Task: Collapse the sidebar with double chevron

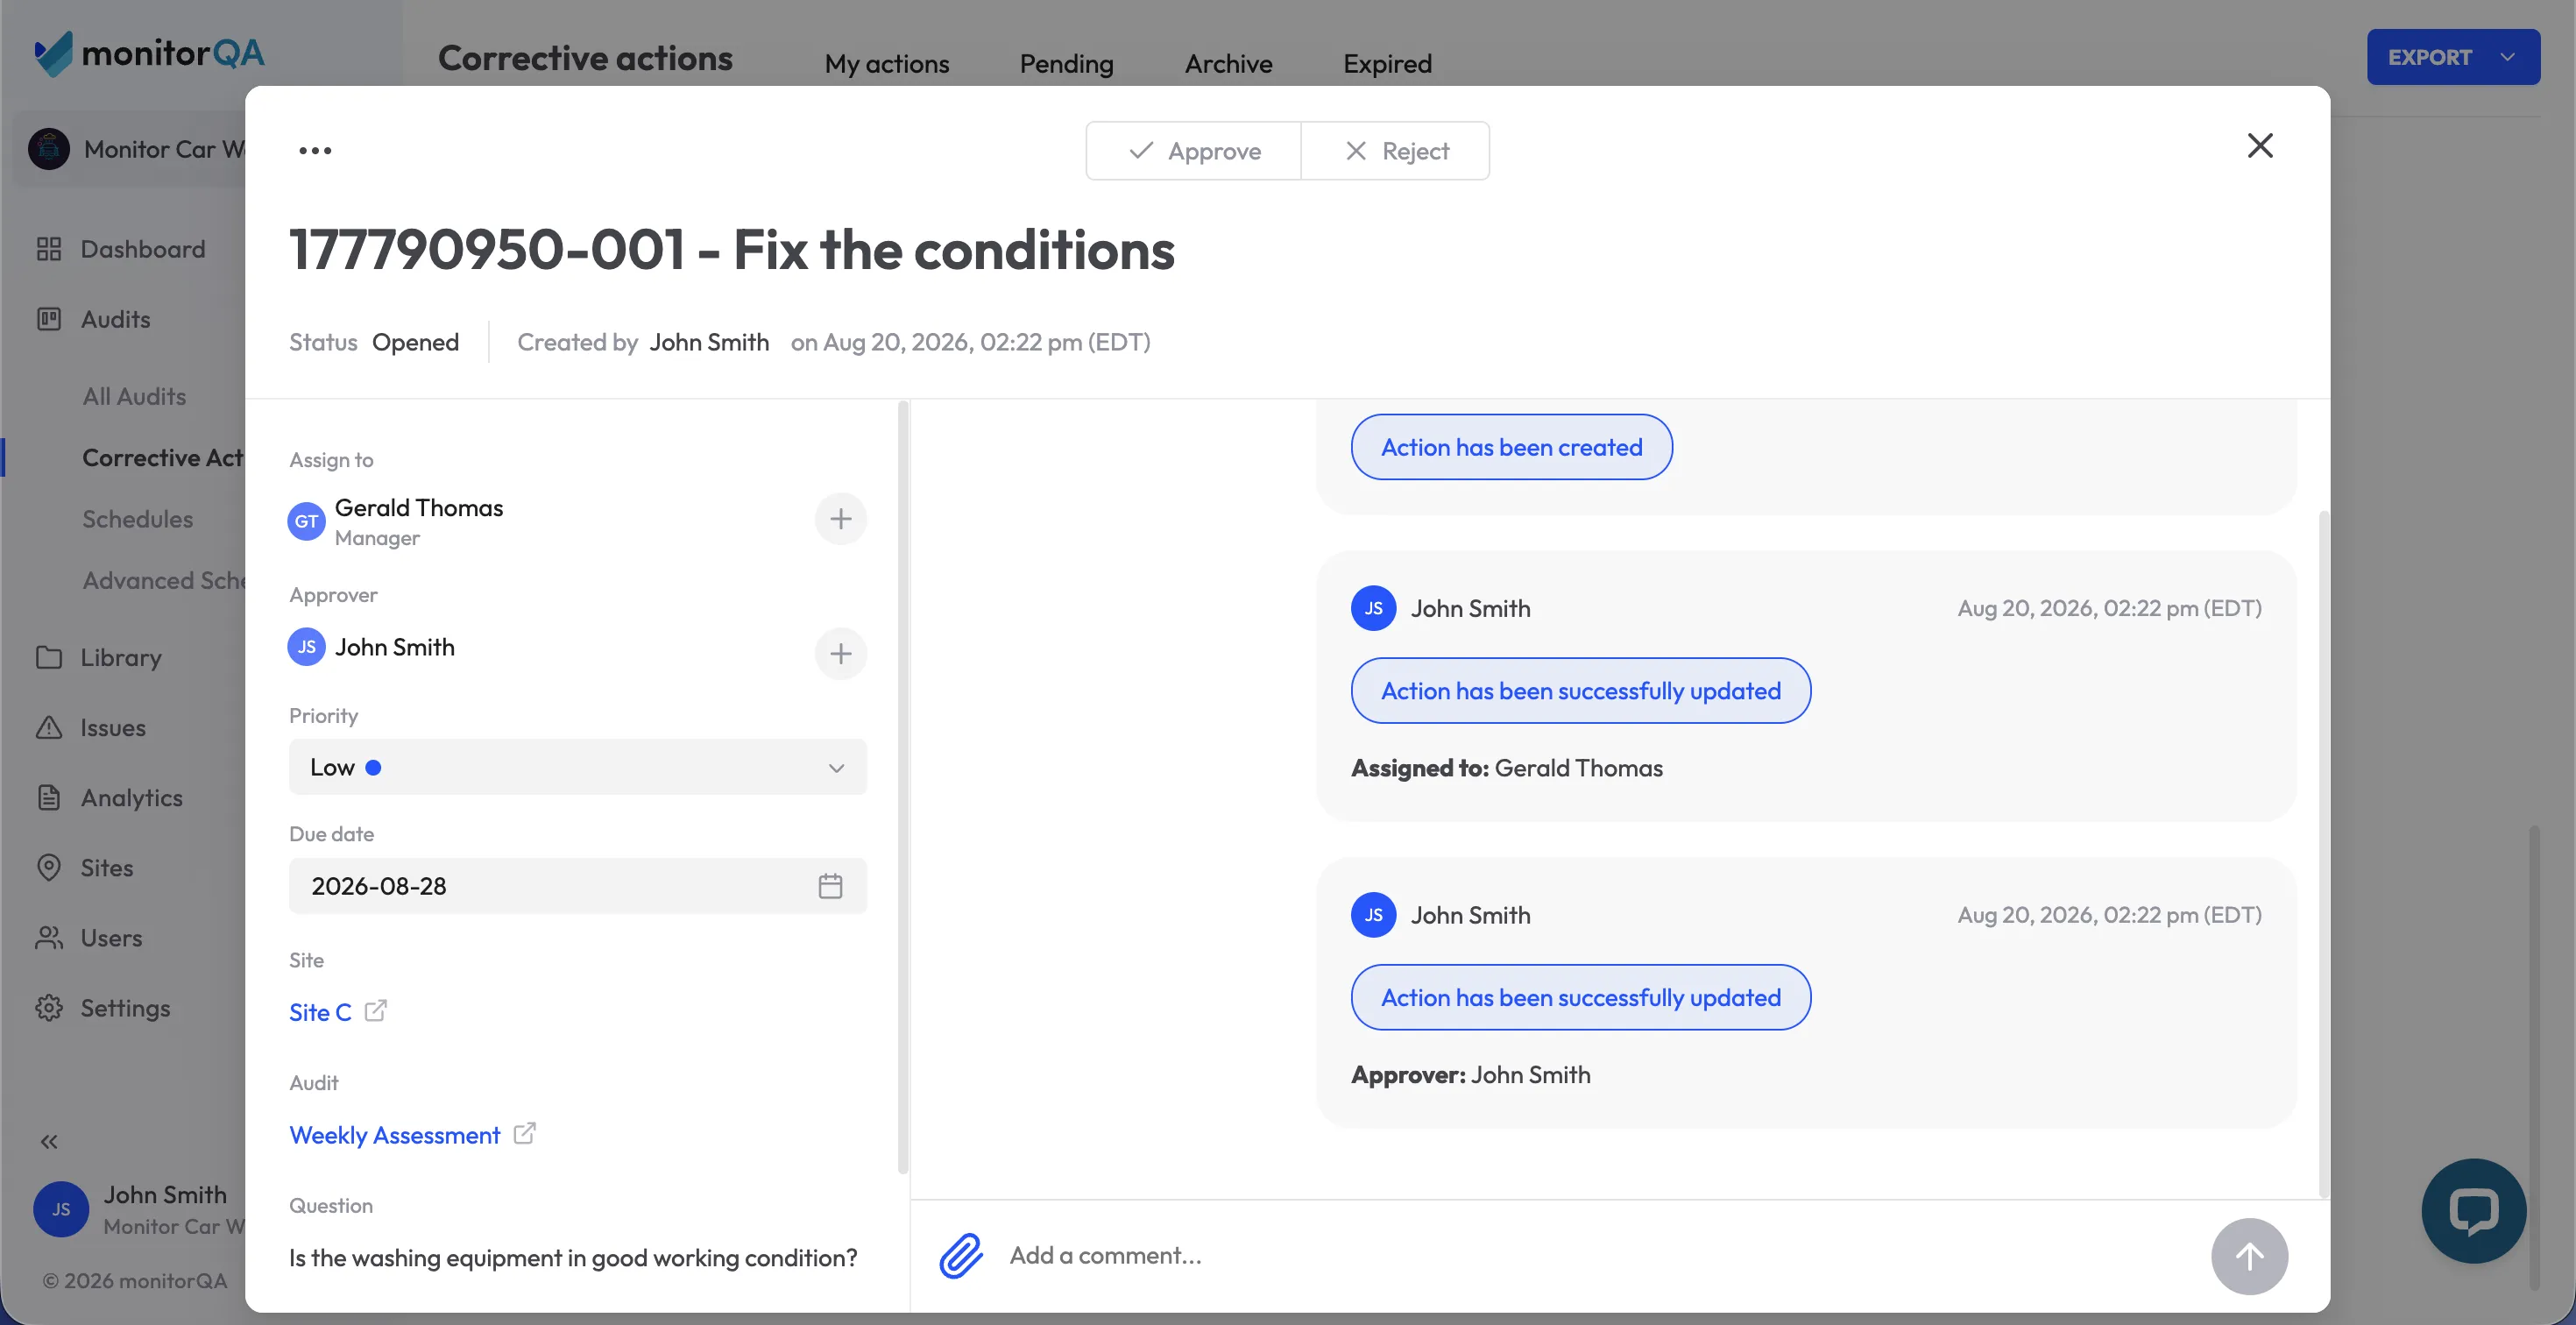Action: coord(49,1141)
